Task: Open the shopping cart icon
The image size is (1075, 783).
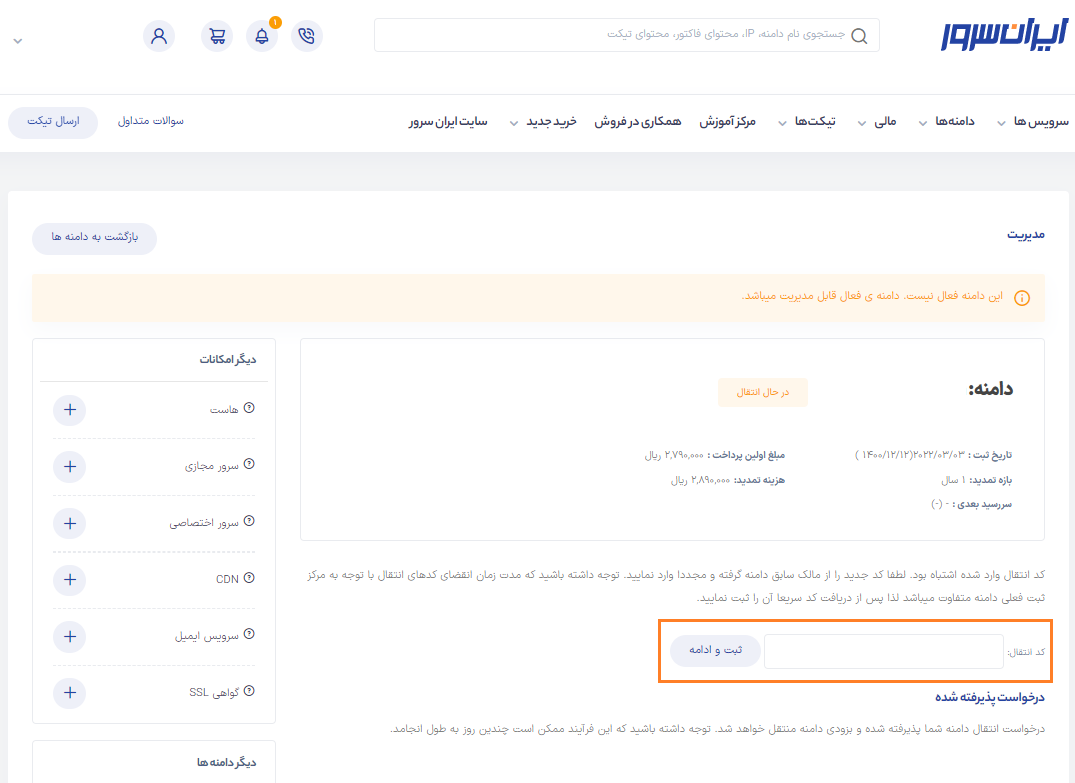Action: click(217, 36)
